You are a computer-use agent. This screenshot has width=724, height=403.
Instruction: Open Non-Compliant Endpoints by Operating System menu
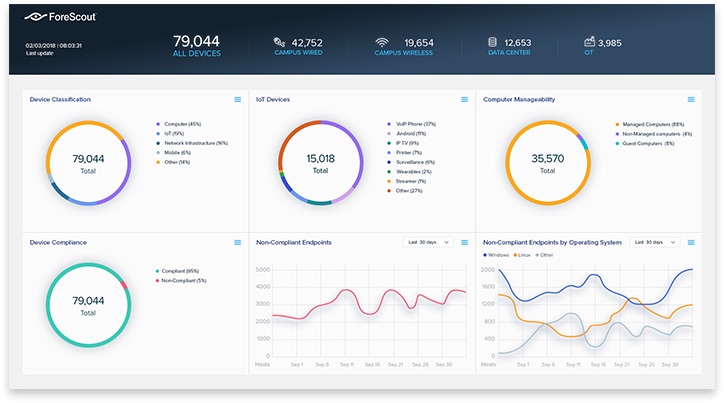(691, 242)
